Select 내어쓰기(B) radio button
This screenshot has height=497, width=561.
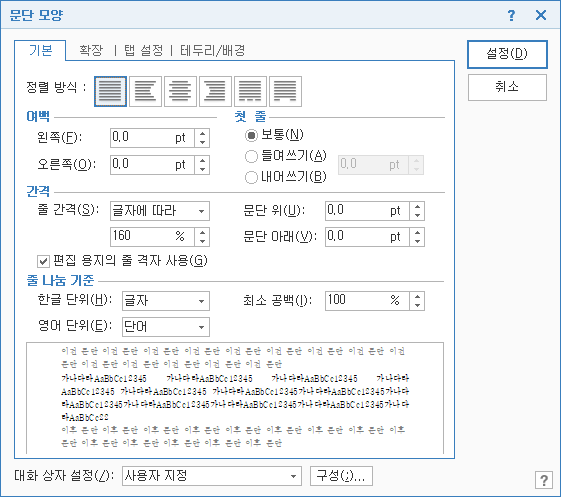click(251, 177)
